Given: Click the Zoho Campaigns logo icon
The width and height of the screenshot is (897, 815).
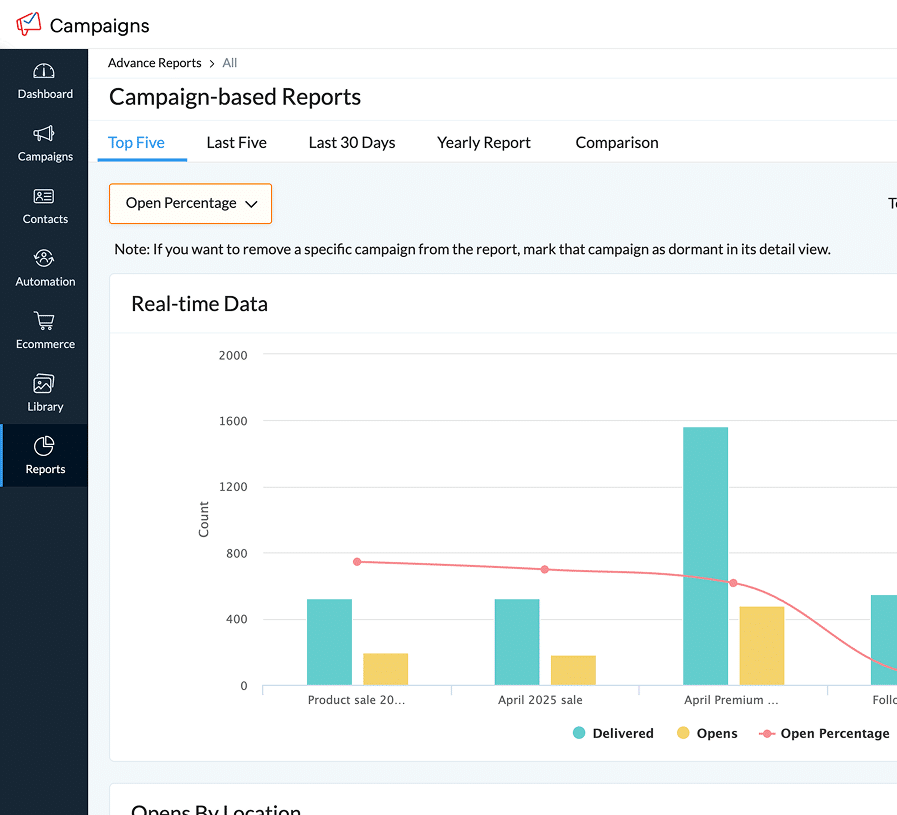Looking at the screenshot, I should pyautogui.click(x=29, y=24).
